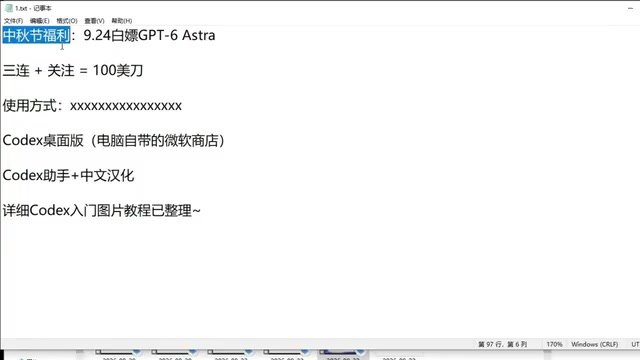
Task: Click the highlighted text 中秋节福利
Action: tap(36, 35)
